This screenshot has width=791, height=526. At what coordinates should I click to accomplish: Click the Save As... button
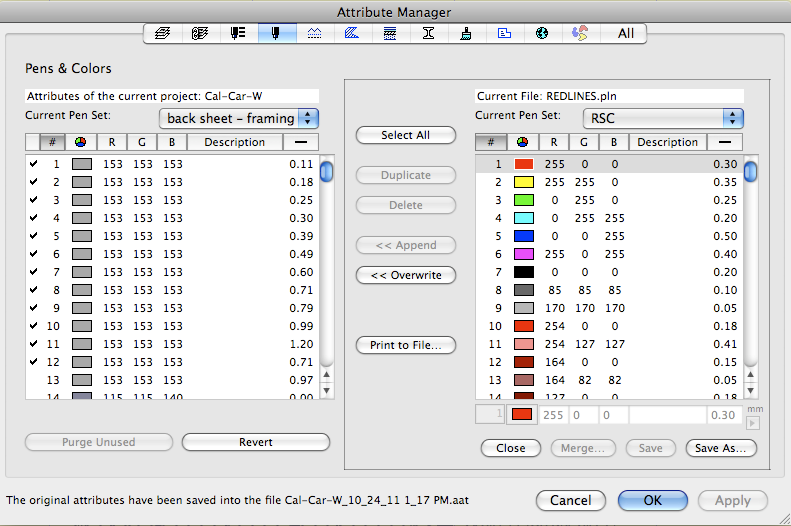click(721, 448)
